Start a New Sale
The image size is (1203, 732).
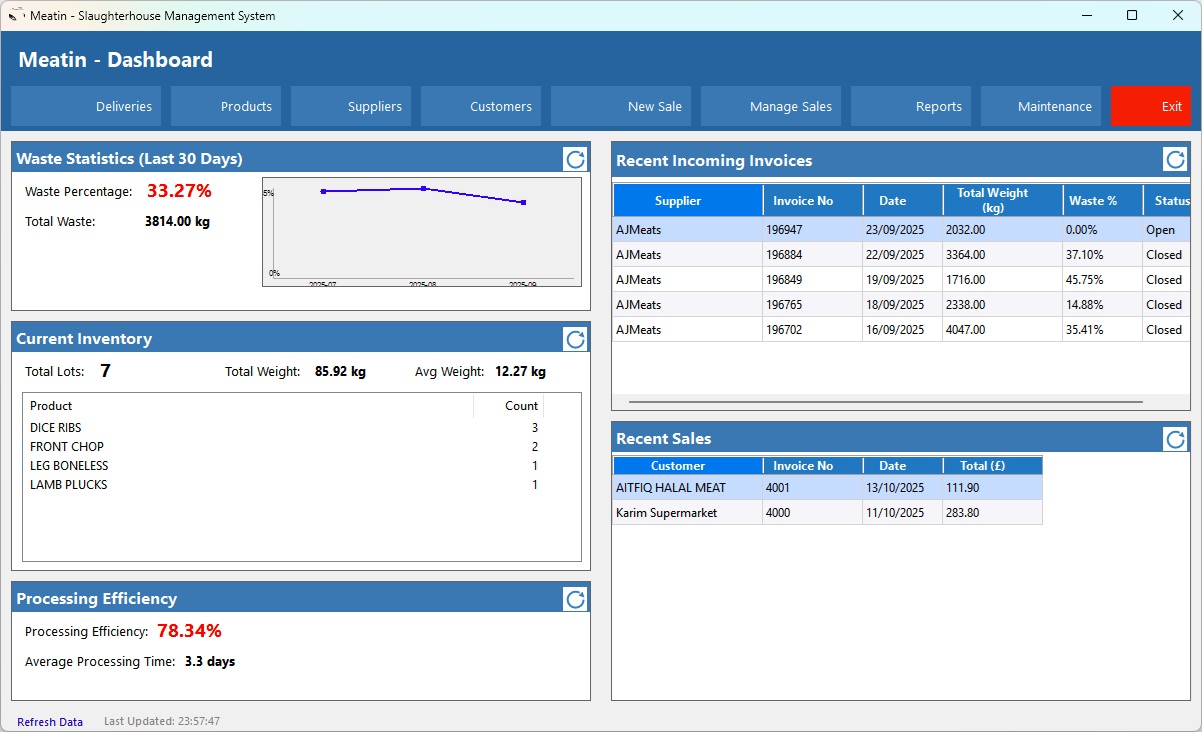[x=621, y=106]
